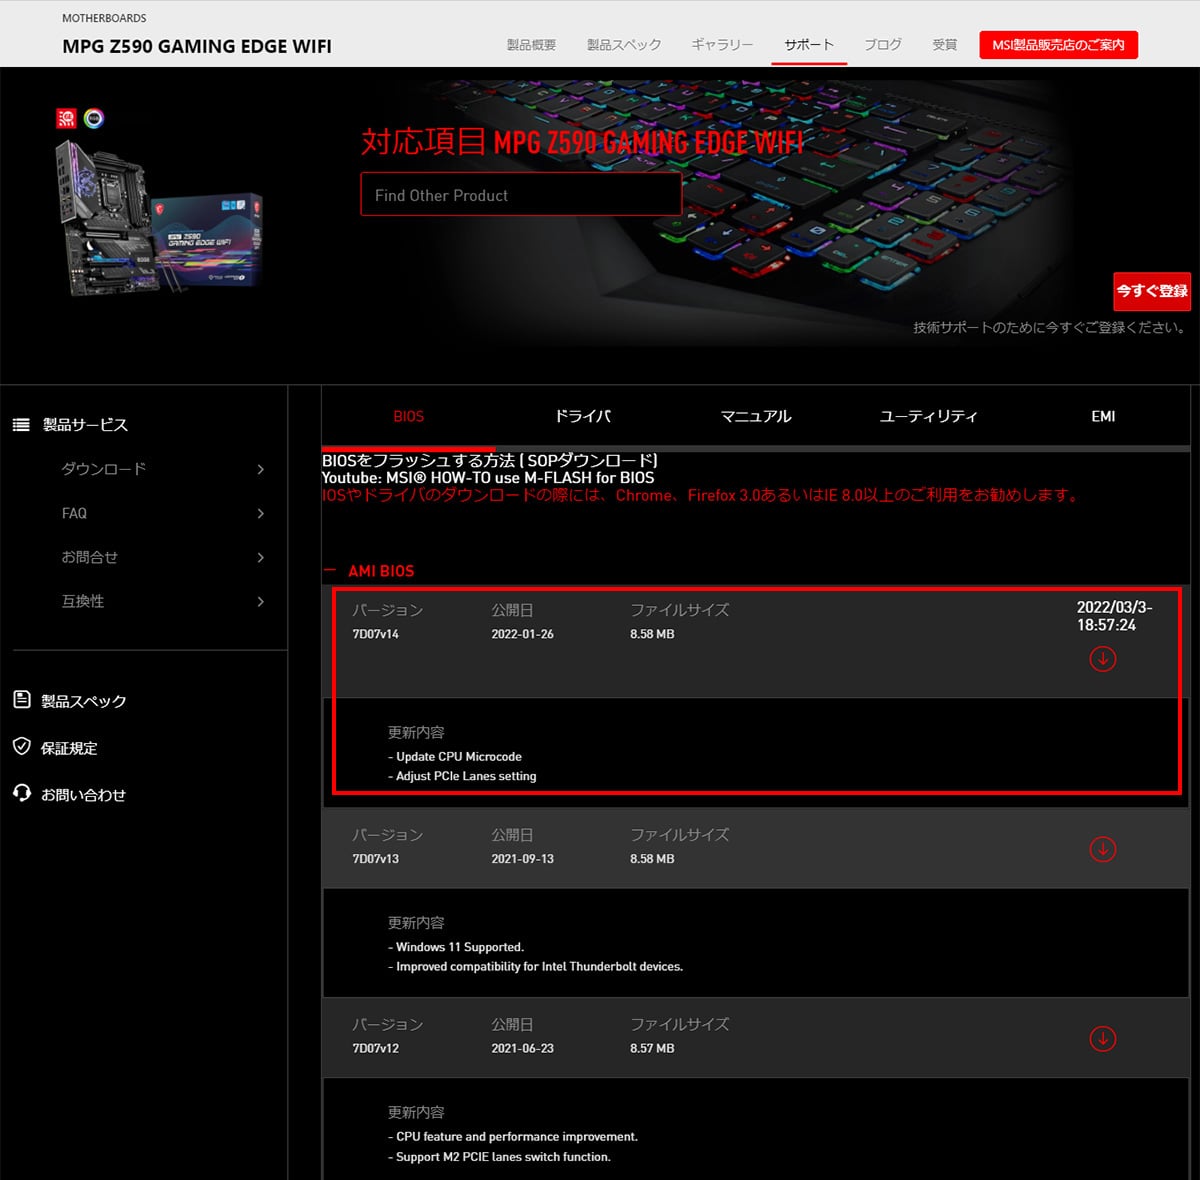The width and height of the screenshot is (1200, 1180).
Task: Click release date 2021-09-13
Action: [x=522, y=859]
